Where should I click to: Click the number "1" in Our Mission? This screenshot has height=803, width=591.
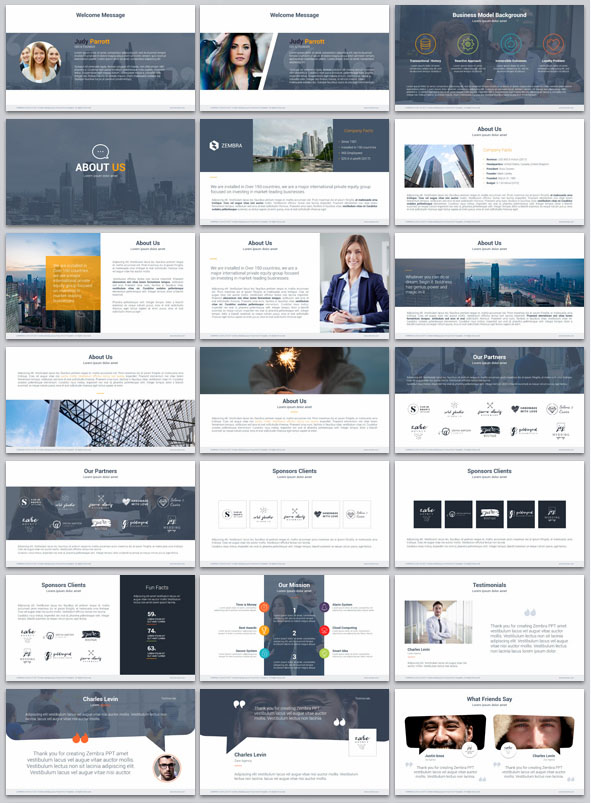294,610
